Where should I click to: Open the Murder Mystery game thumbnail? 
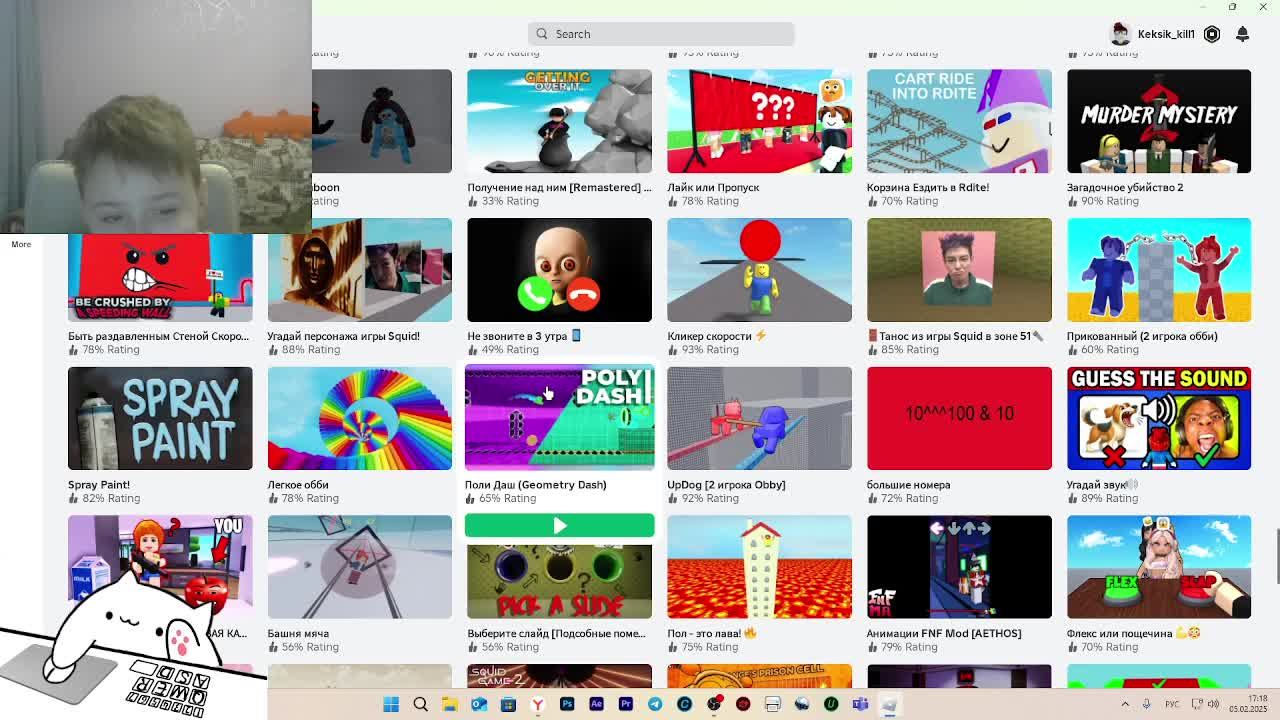coord(1159,121)
